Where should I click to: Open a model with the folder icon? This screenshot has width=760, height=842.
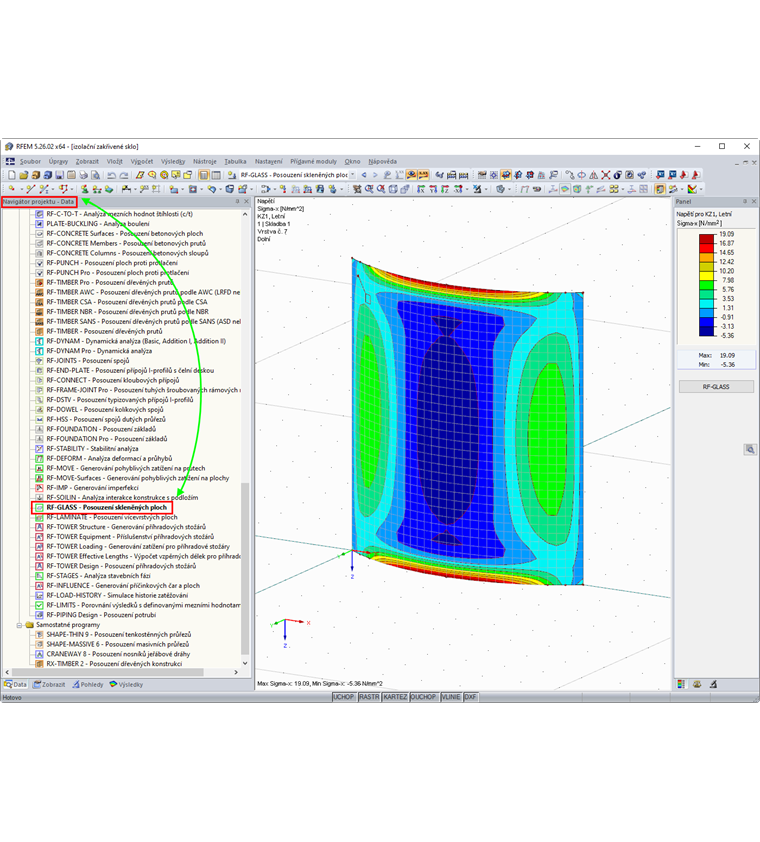24,175
